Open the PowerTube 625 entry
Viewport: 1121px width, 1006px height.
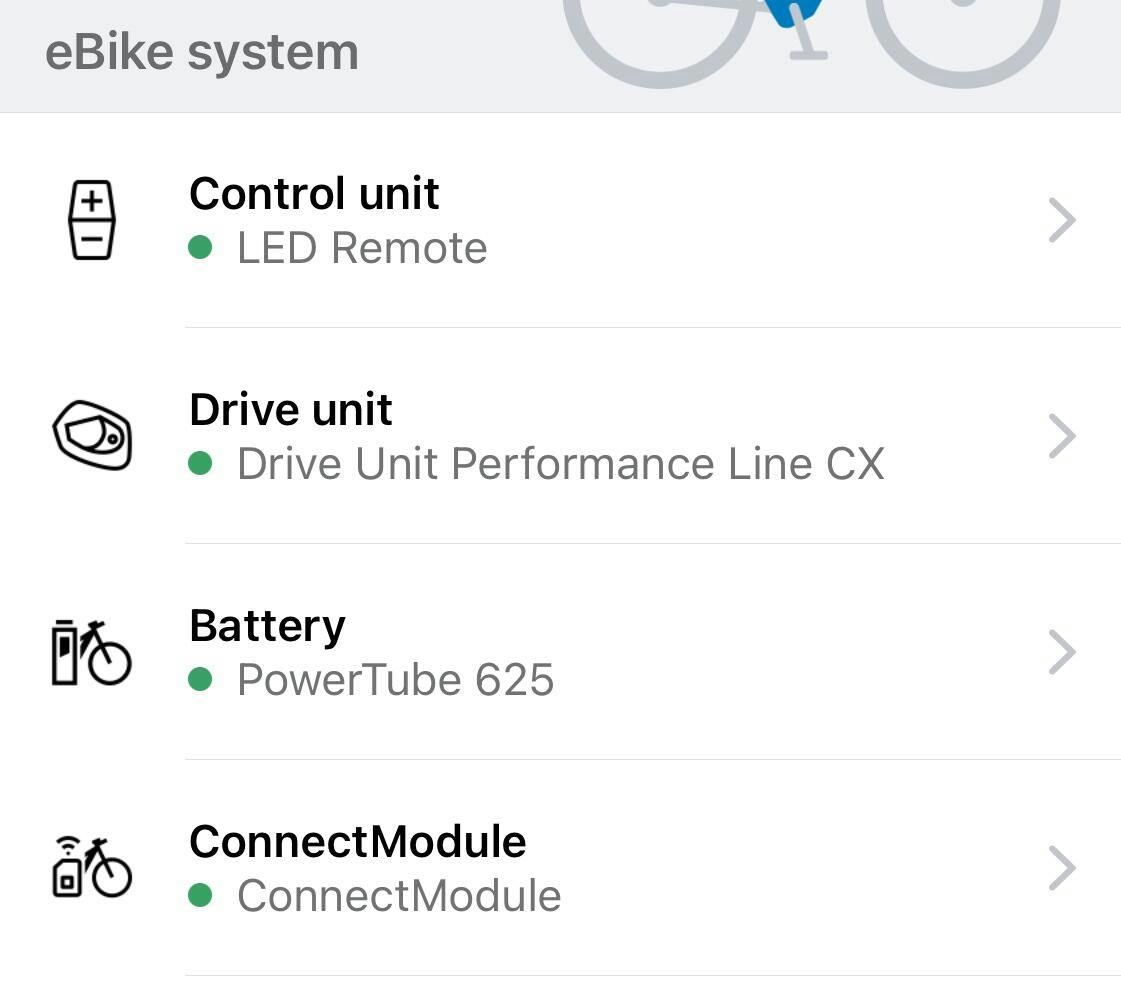395,680
